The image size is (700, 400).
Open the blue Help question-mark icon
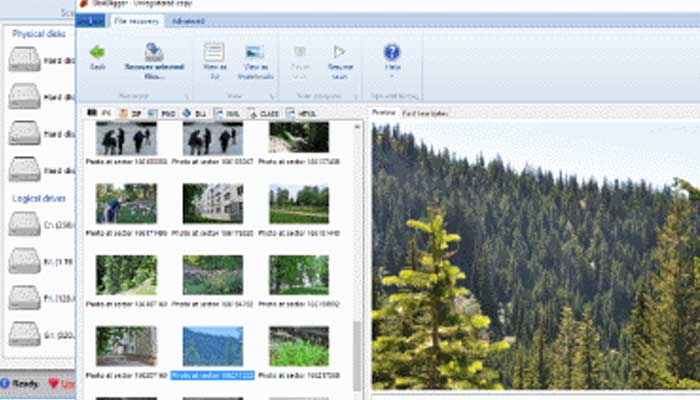(x=392, y=52)
